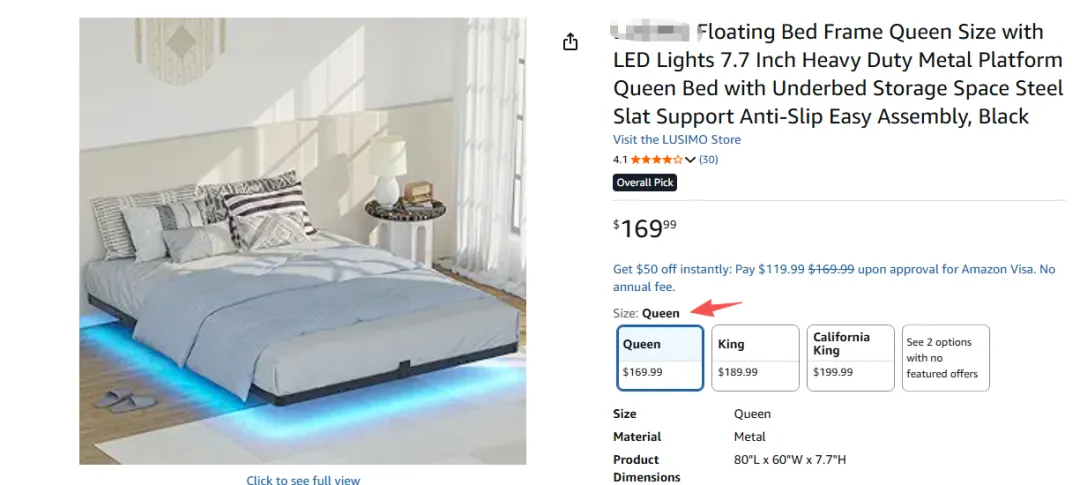Click the Metal material value
The height and width of the screenshot is (485, 1080).
750,437
